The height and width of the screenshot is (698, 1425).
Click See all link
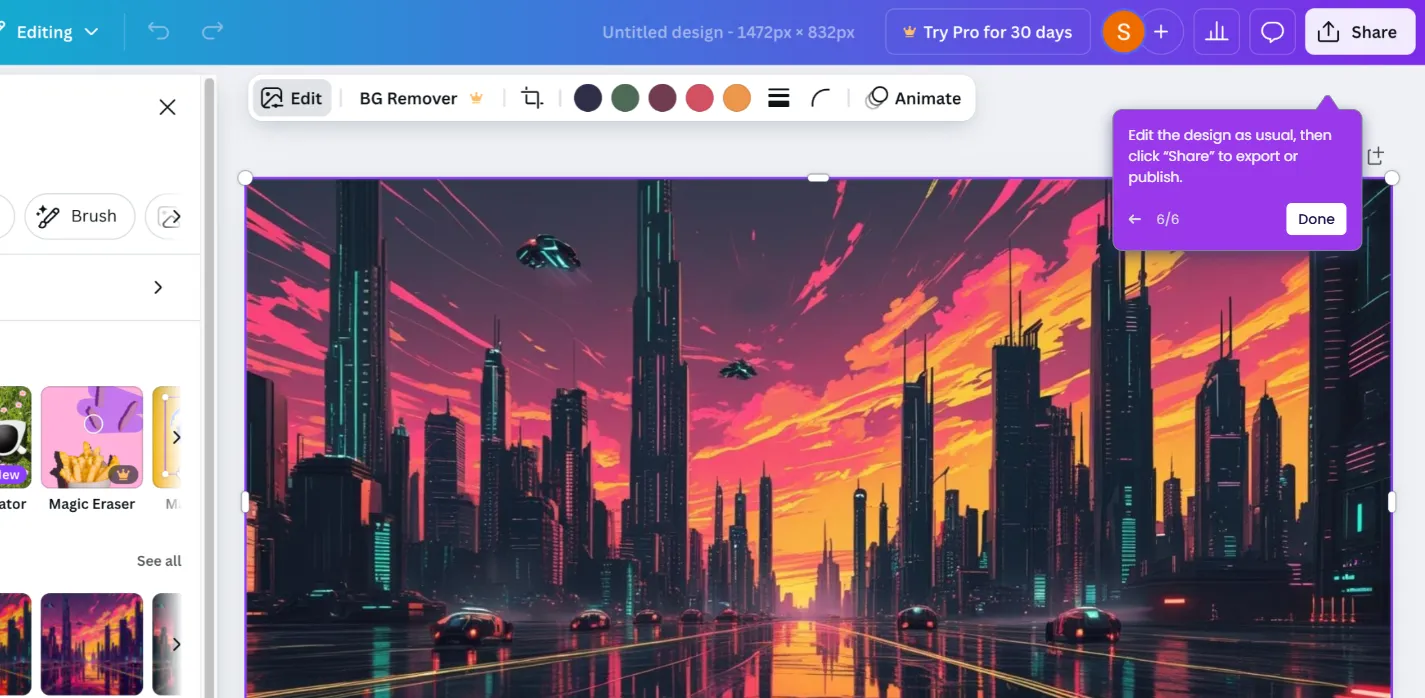click(x=159, y=561)
